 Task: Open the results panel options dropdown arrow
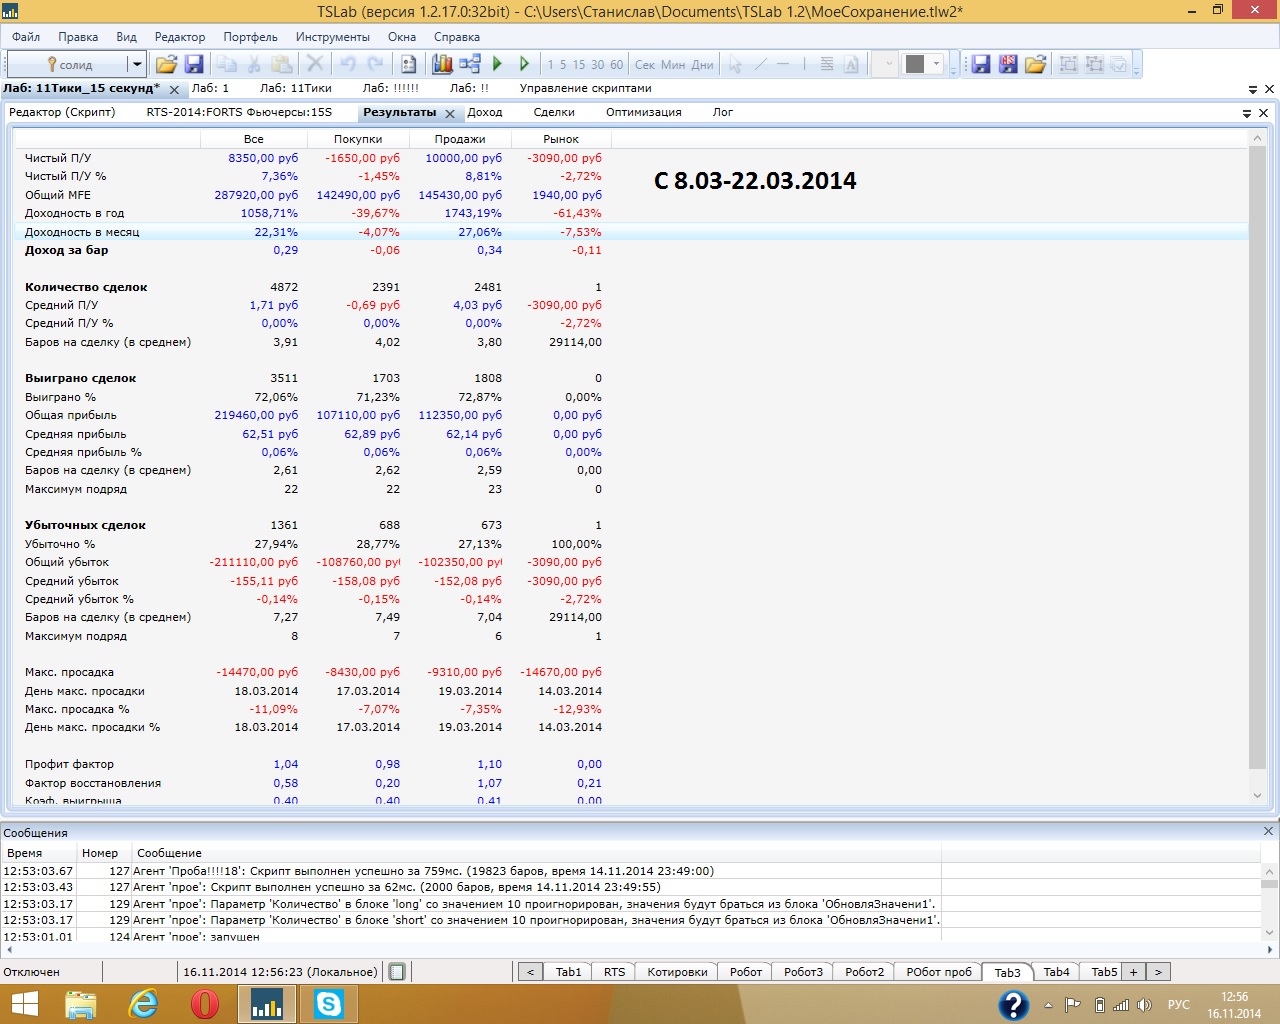coord(1247,114)
